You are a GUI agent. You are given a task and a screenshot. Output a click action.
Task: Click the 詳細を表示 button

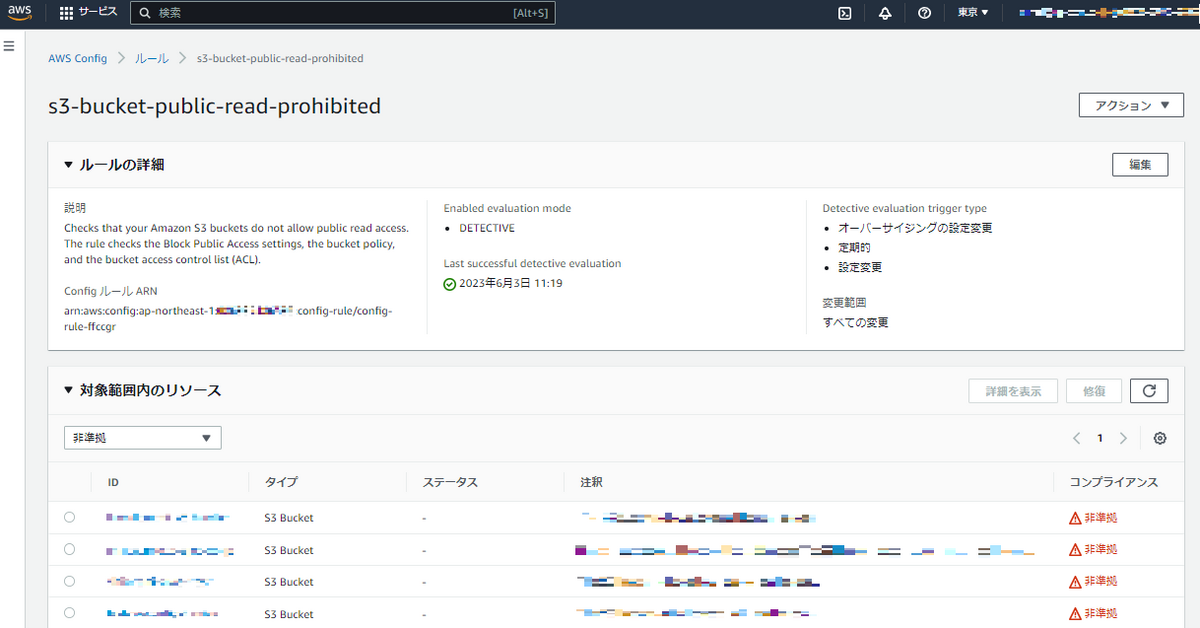click(1014, 391)
